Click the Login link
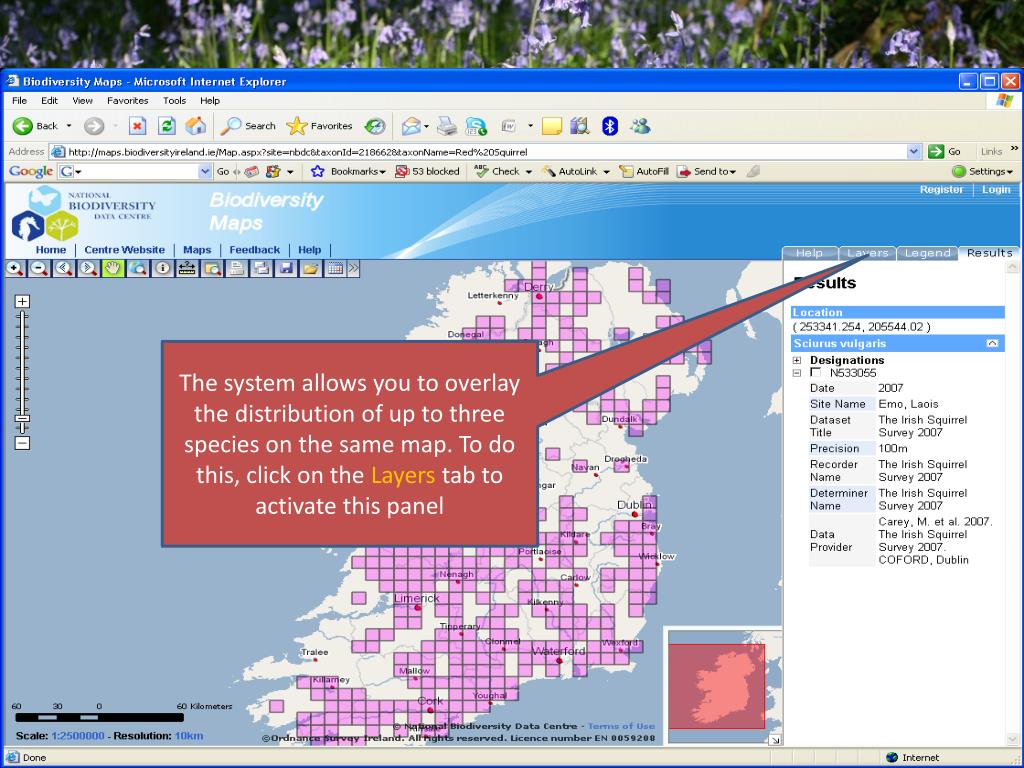The height and width of the screenshot is (768, 1024). pyautogui.click(x=996, y=189)
